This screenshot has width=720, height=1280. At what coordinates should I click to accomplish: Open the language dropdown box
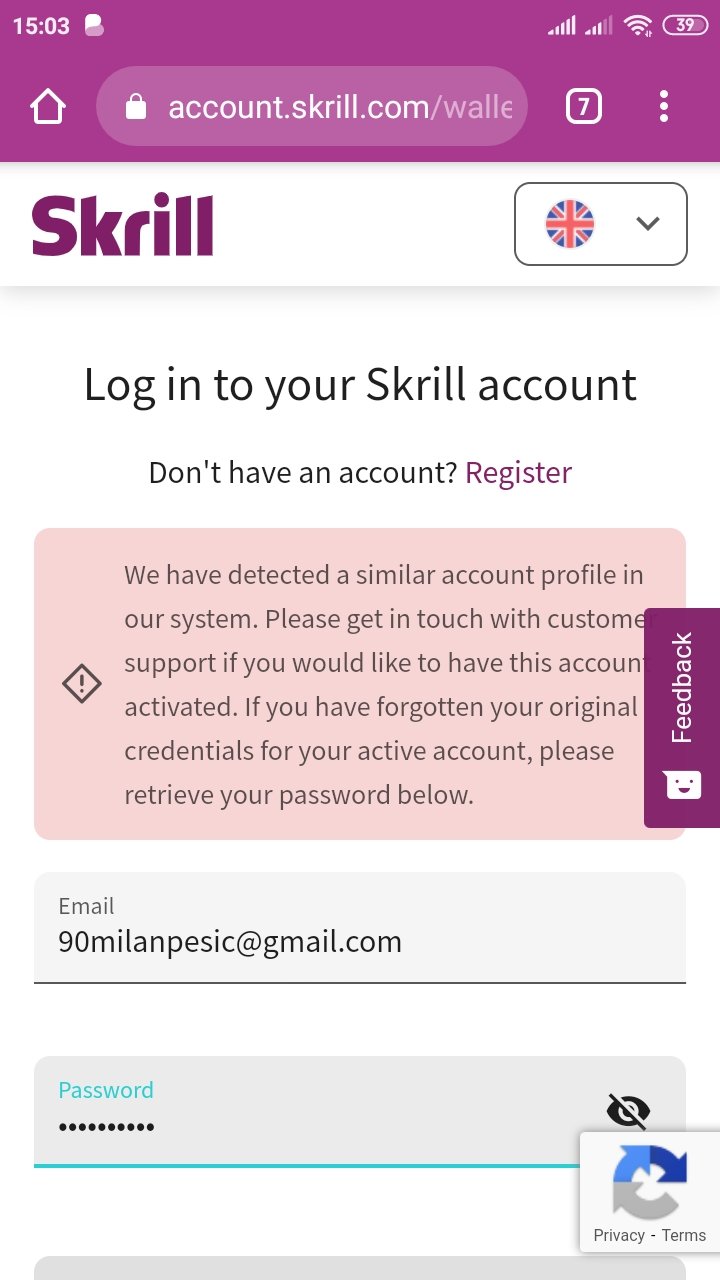pyautogui.click(x=601, y=224)
